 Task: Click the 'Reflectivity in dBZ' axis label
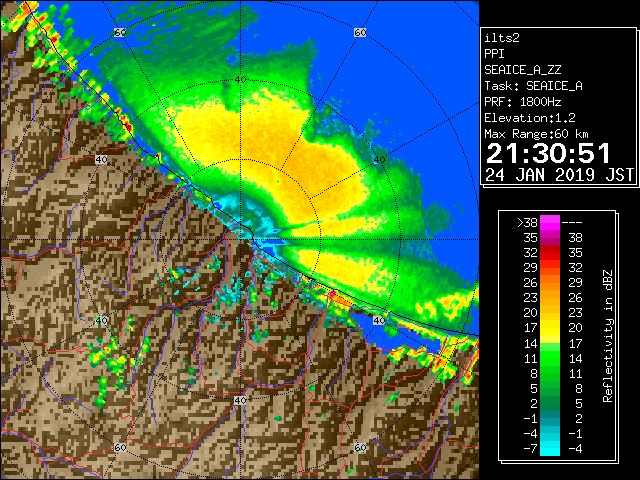pyautogui.click(x=607, y=336)
